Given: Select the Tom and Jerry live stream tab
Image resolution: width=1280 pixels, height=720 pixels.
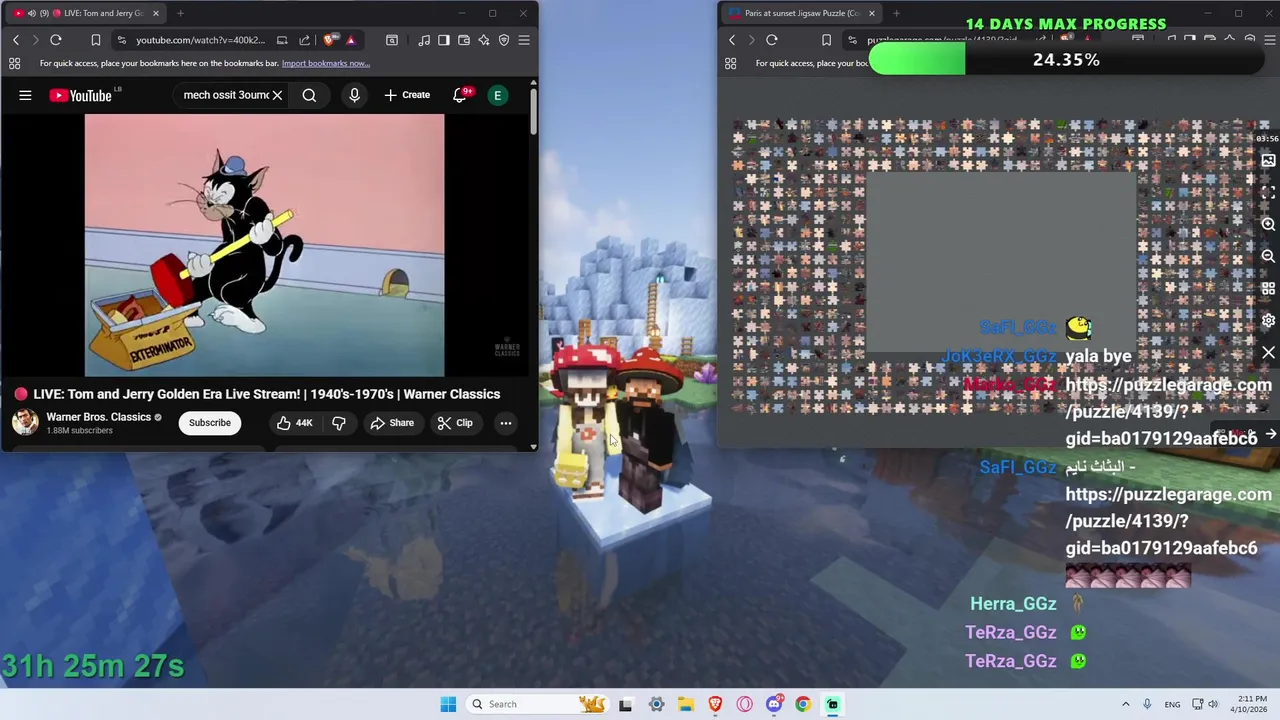Looking at the screenshot, I should pyautogui.click(x=88, y=13).
